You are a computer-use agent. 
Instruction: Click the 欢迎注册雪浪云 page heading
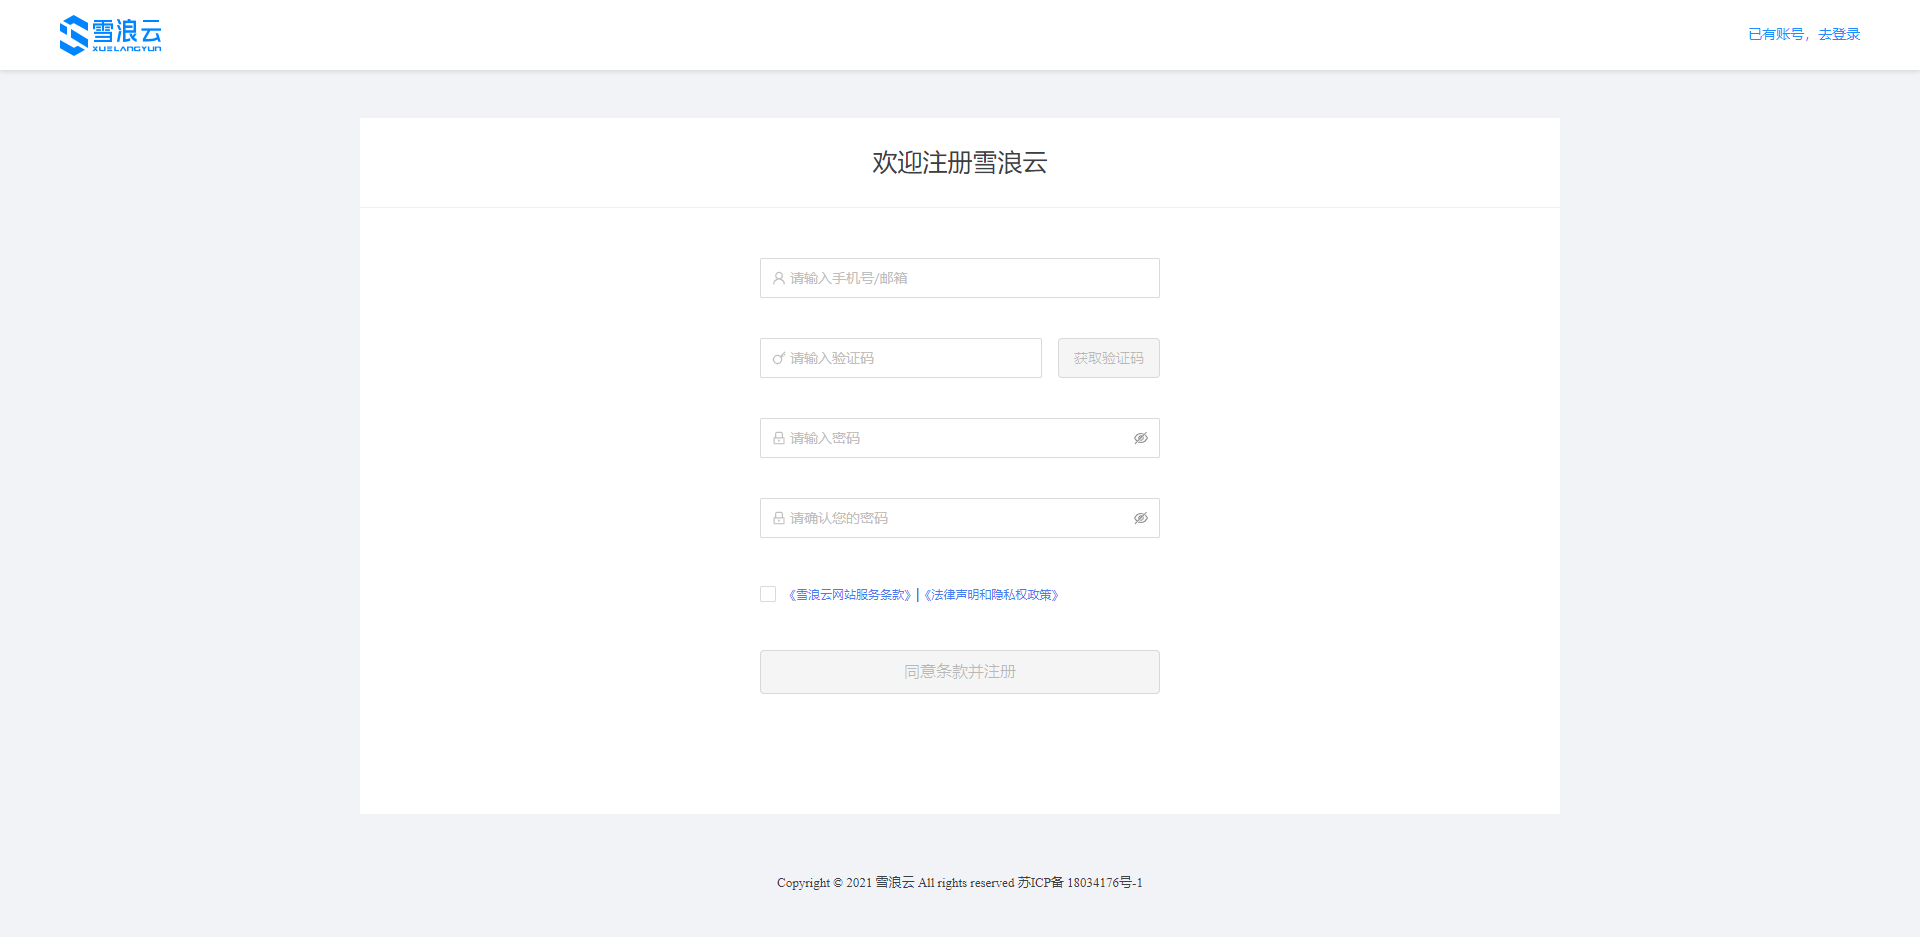(x=959, y=162)
